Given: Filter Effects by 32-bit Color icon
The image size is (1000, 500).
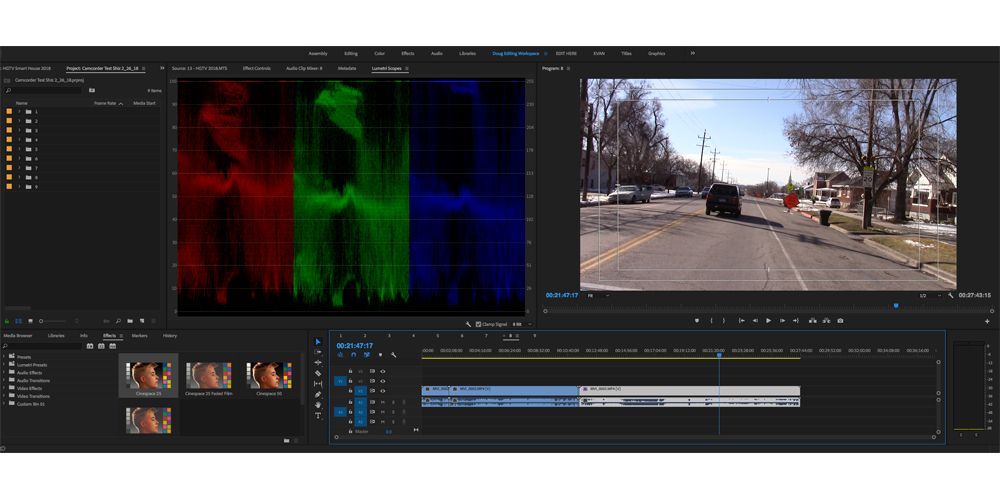Looking at the screenshot, I should click(x=101, y=346).
